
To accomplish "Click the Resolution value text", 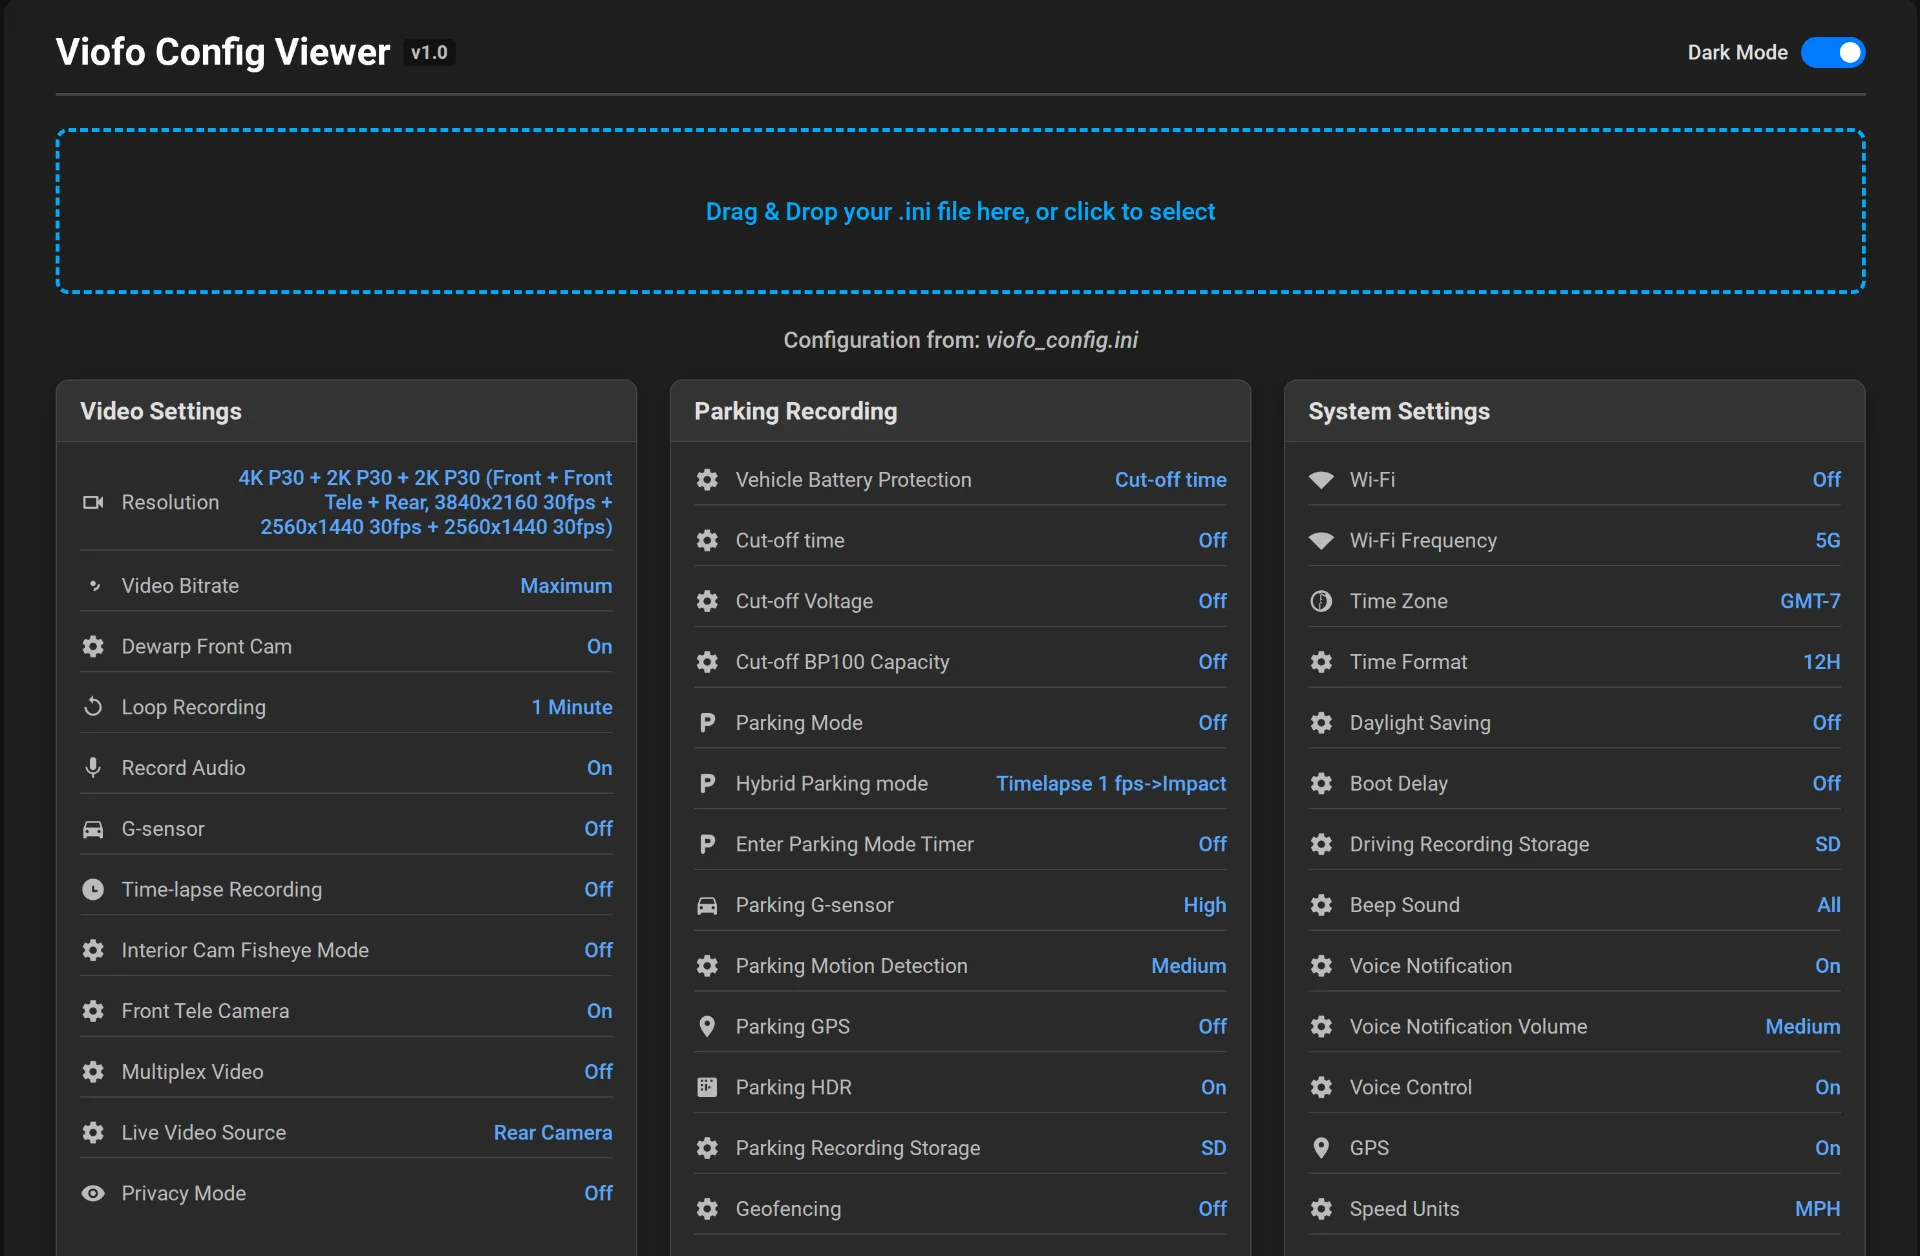I will (x=425, y=502).
